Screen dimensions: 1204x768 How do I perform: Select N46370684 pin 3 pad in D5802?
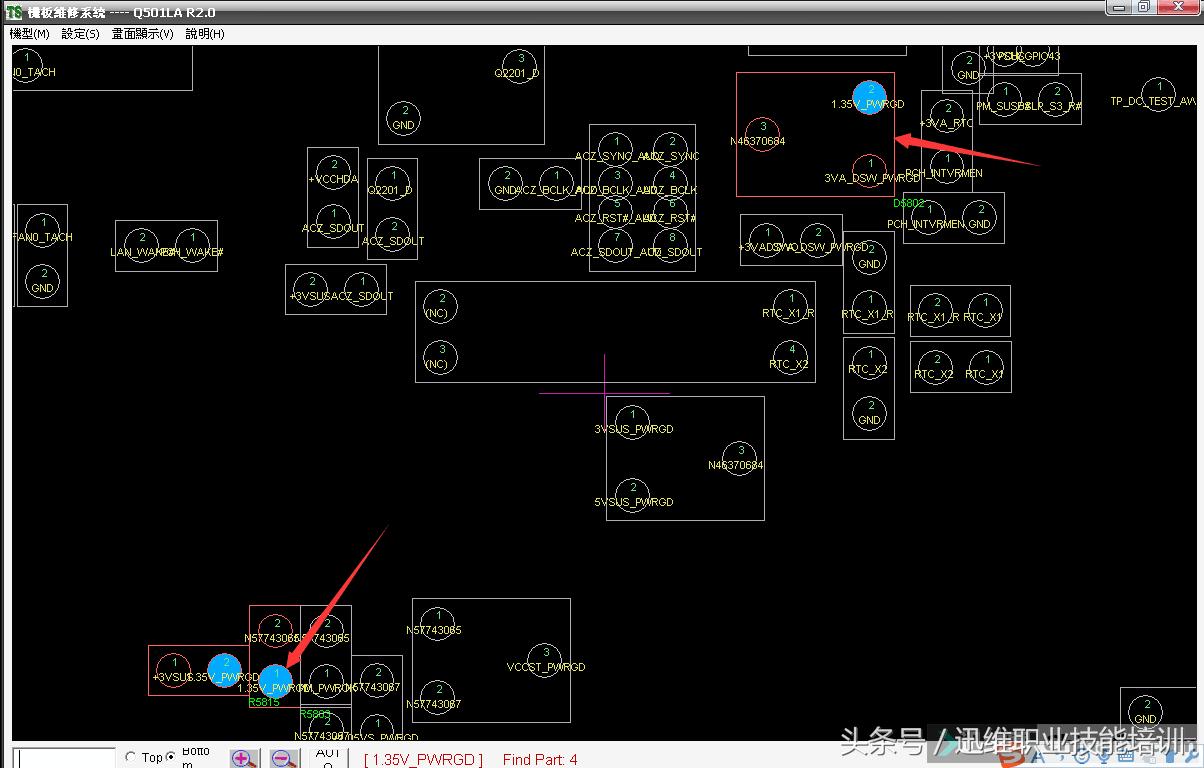coord(763,133)
